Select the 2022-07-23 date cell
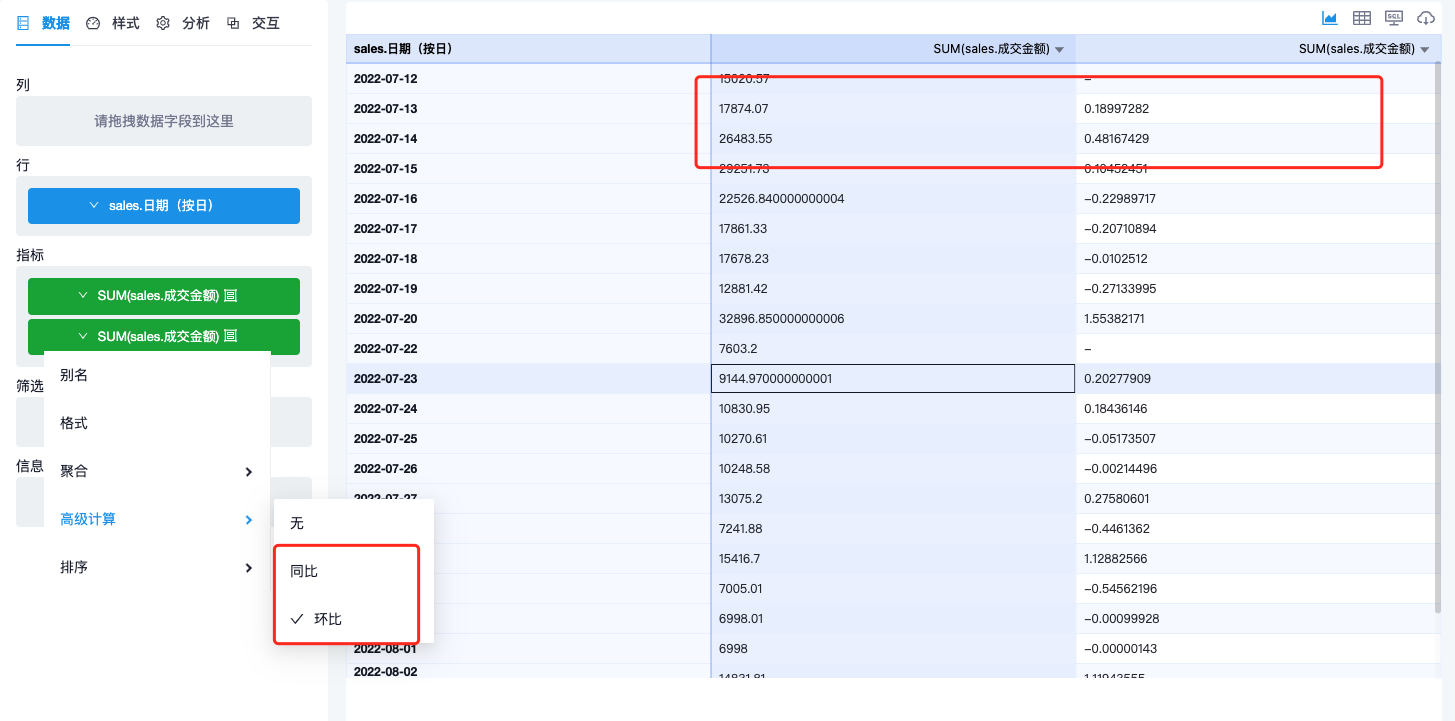Screen dimensions: 1455x721 tap(528, 379)
